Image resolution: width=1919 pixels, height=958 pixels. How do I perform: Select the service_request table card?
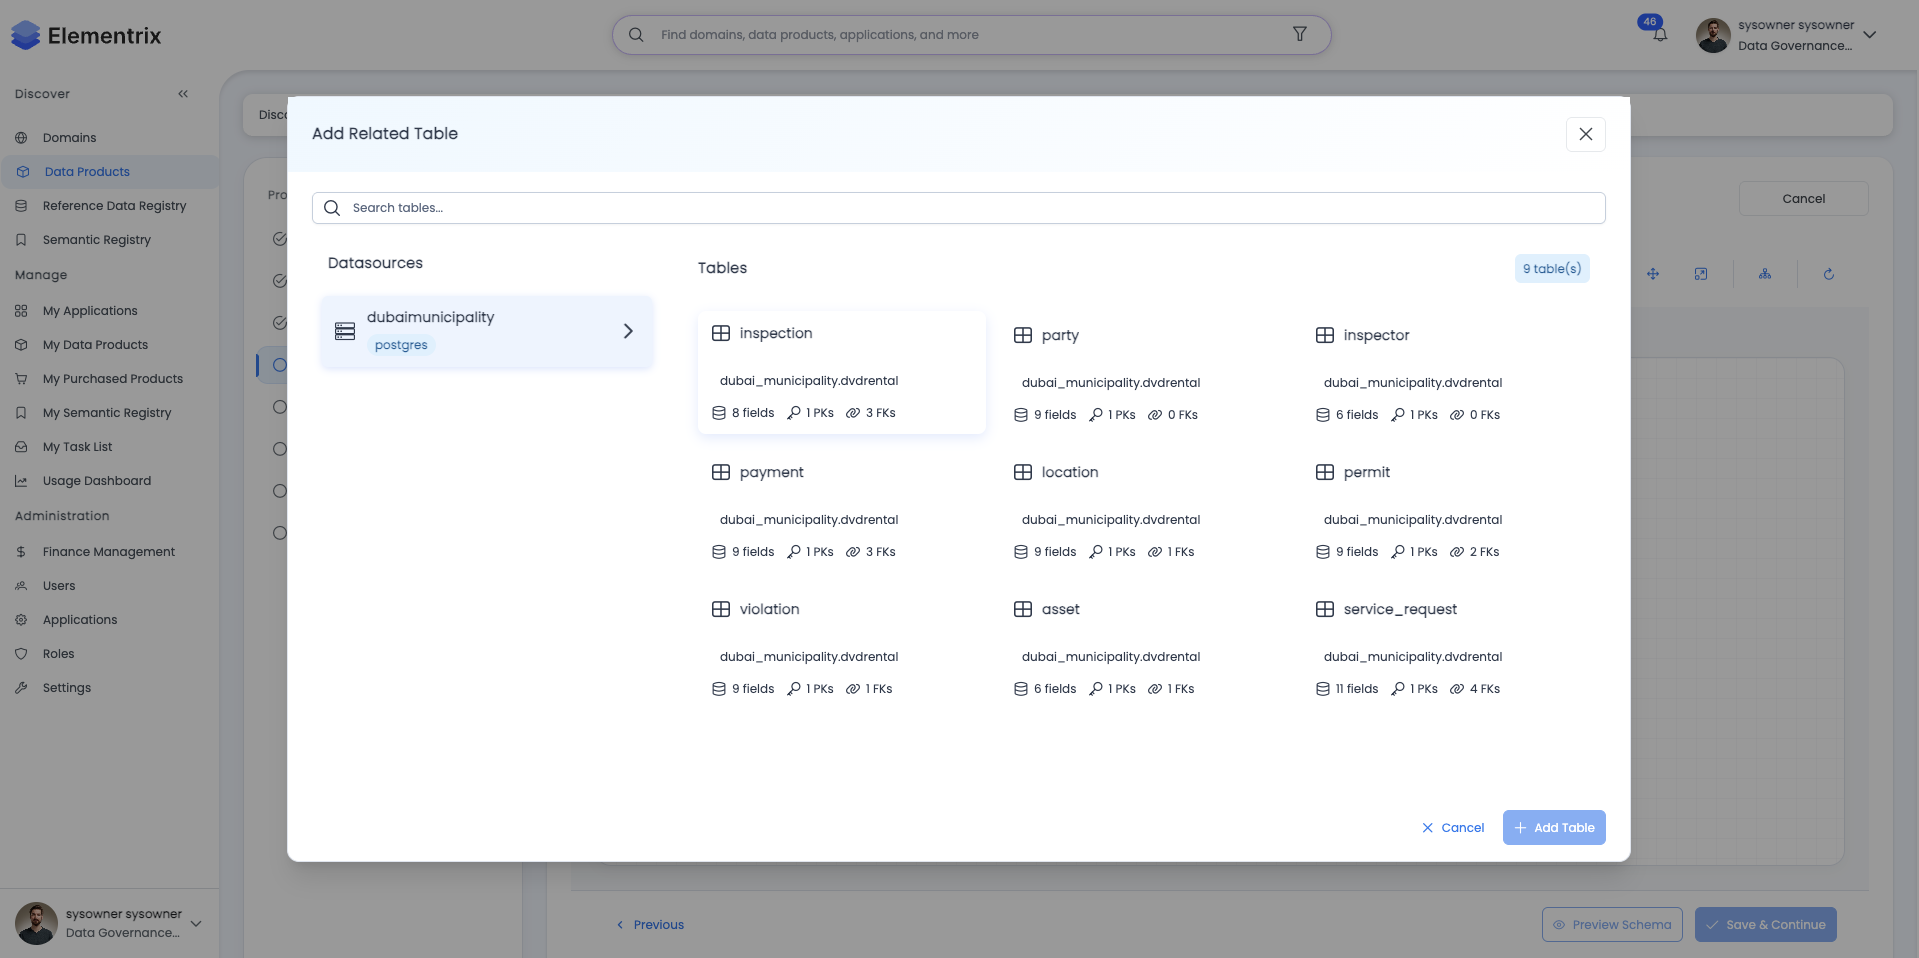(x=1446, y=648)
